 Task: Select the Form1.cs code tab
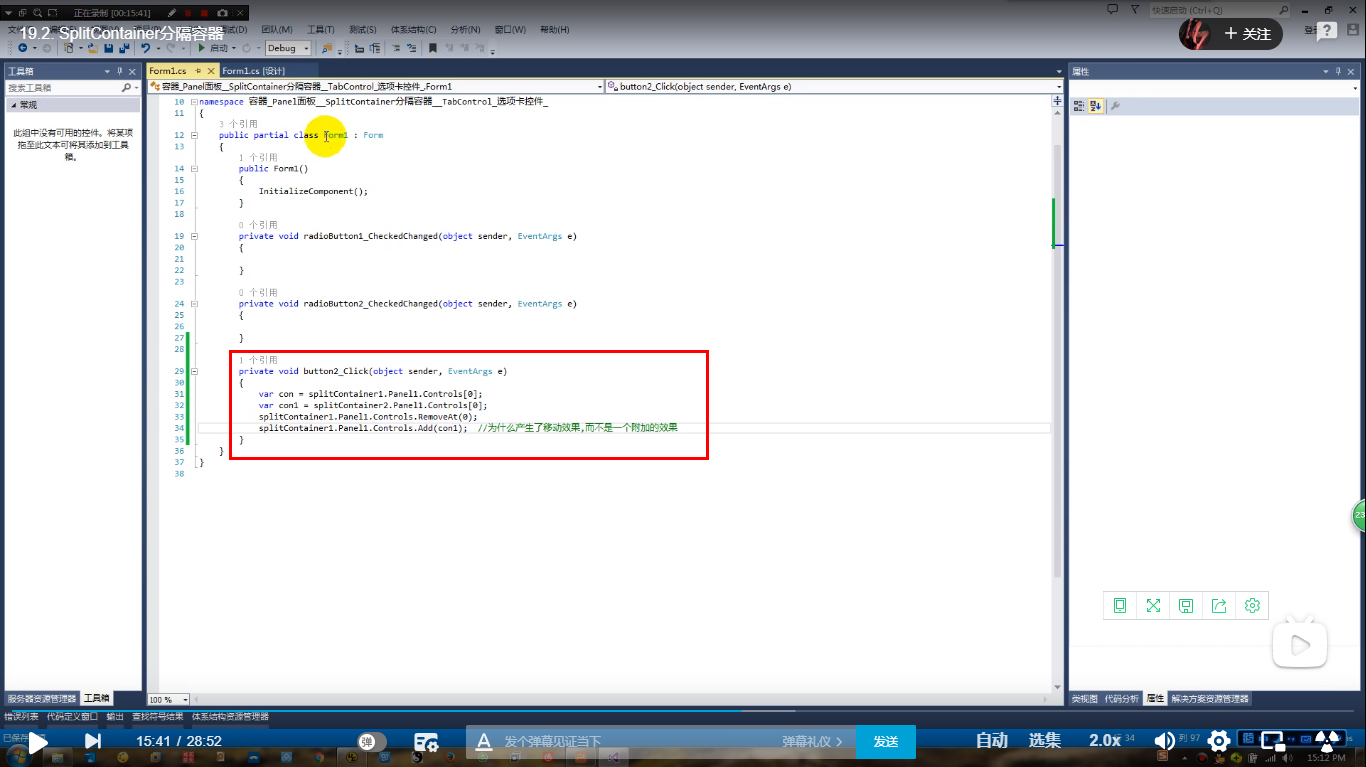click(167, 71)
